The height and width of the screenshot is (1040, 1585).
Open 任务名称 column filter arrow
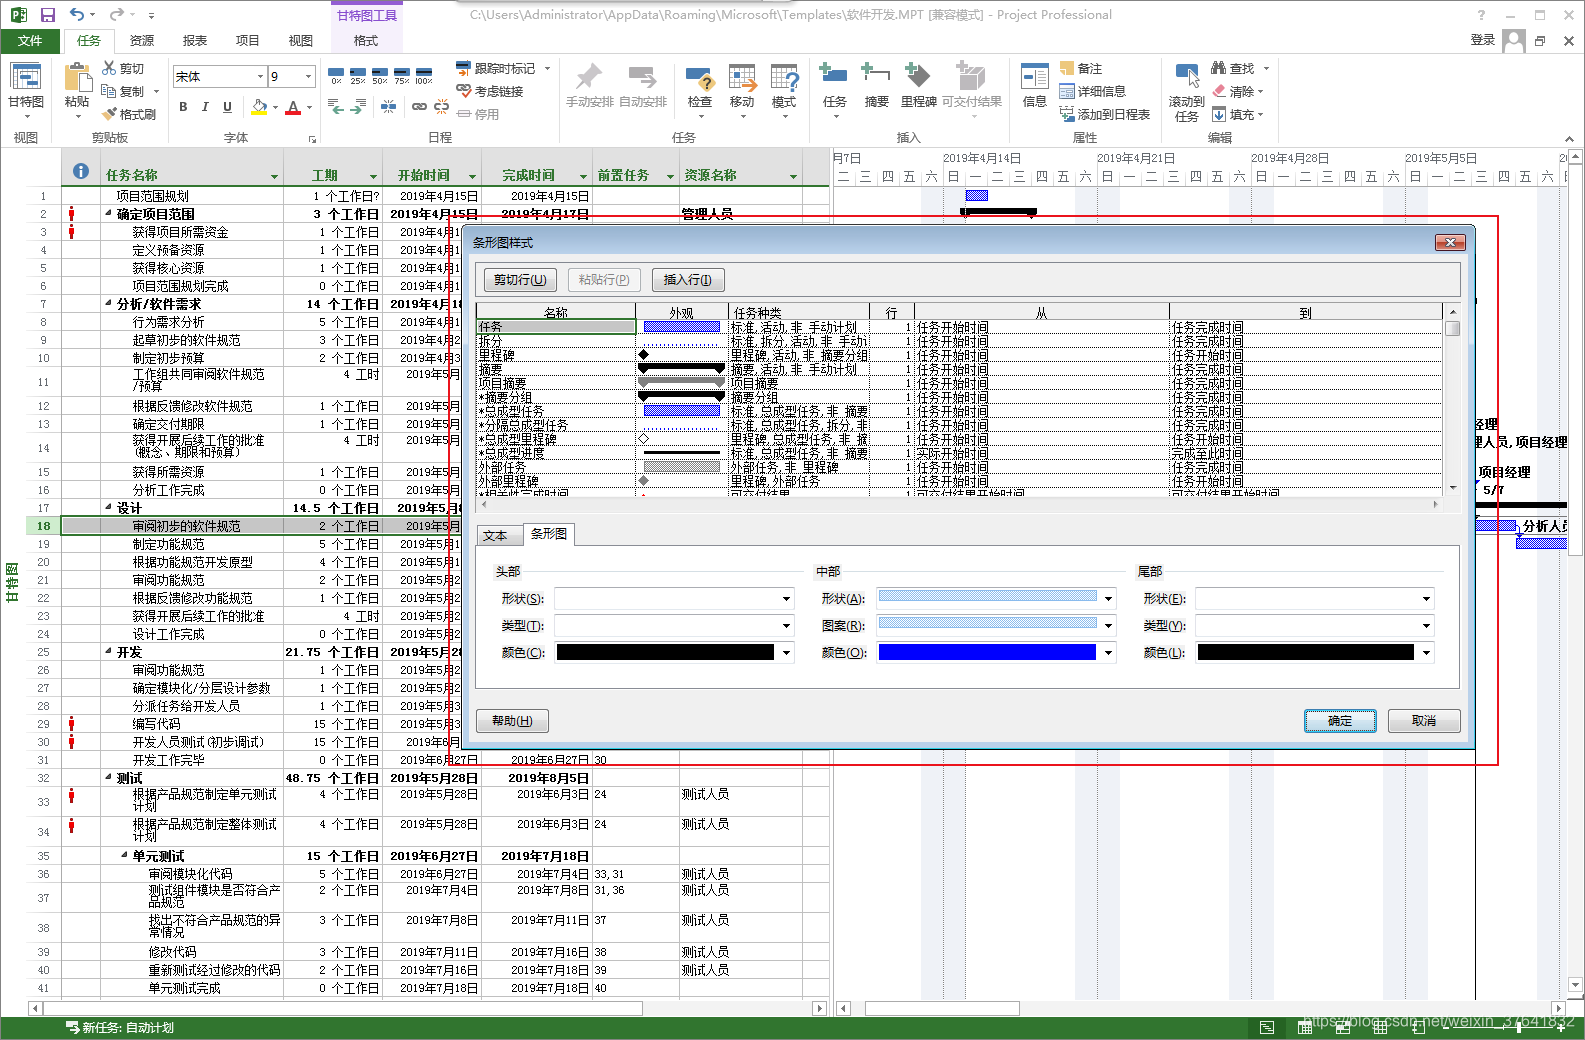point(274,176)
